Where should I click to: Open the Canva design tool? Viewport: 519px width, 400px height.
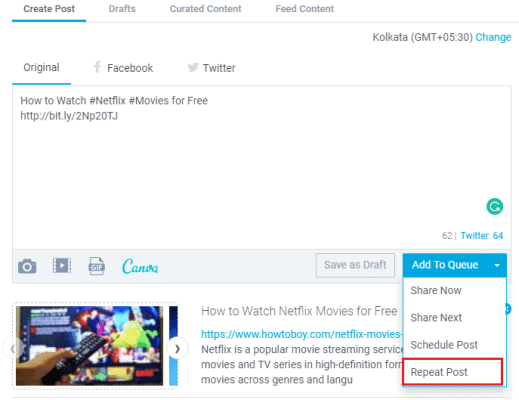pos(140,266)
